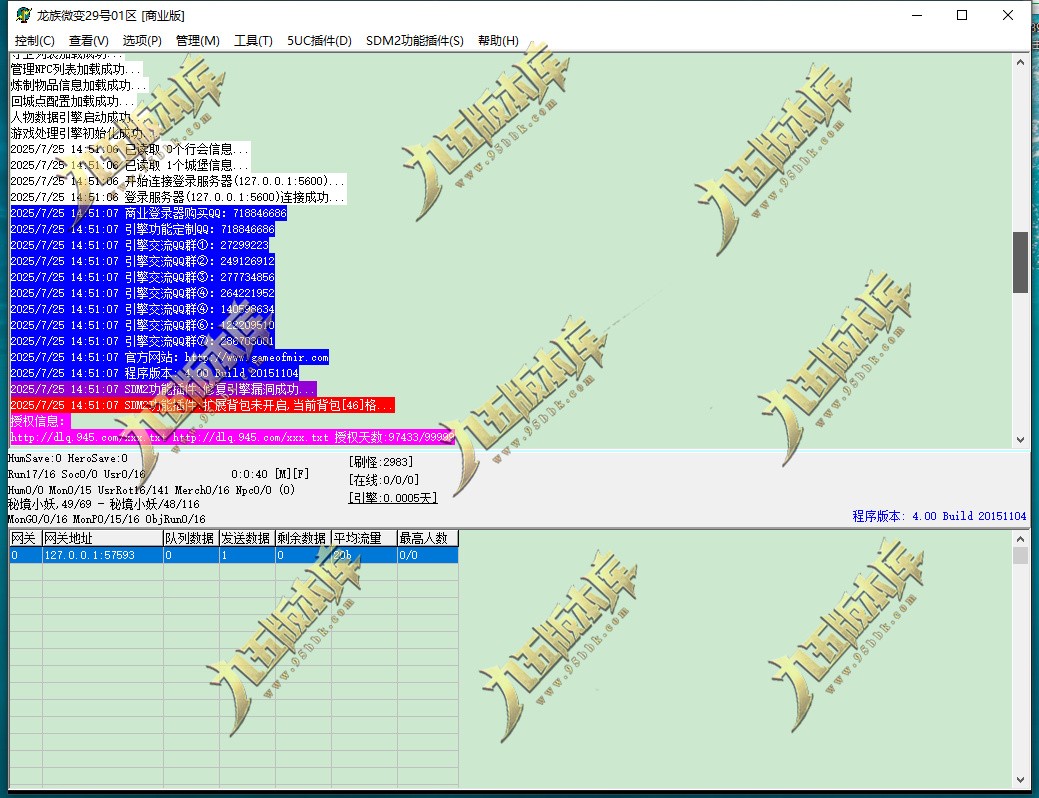Click the MonG0/0/16 MonP0/15/16 status line
This screenshot has width=1039, height=798.
[107, 519]
